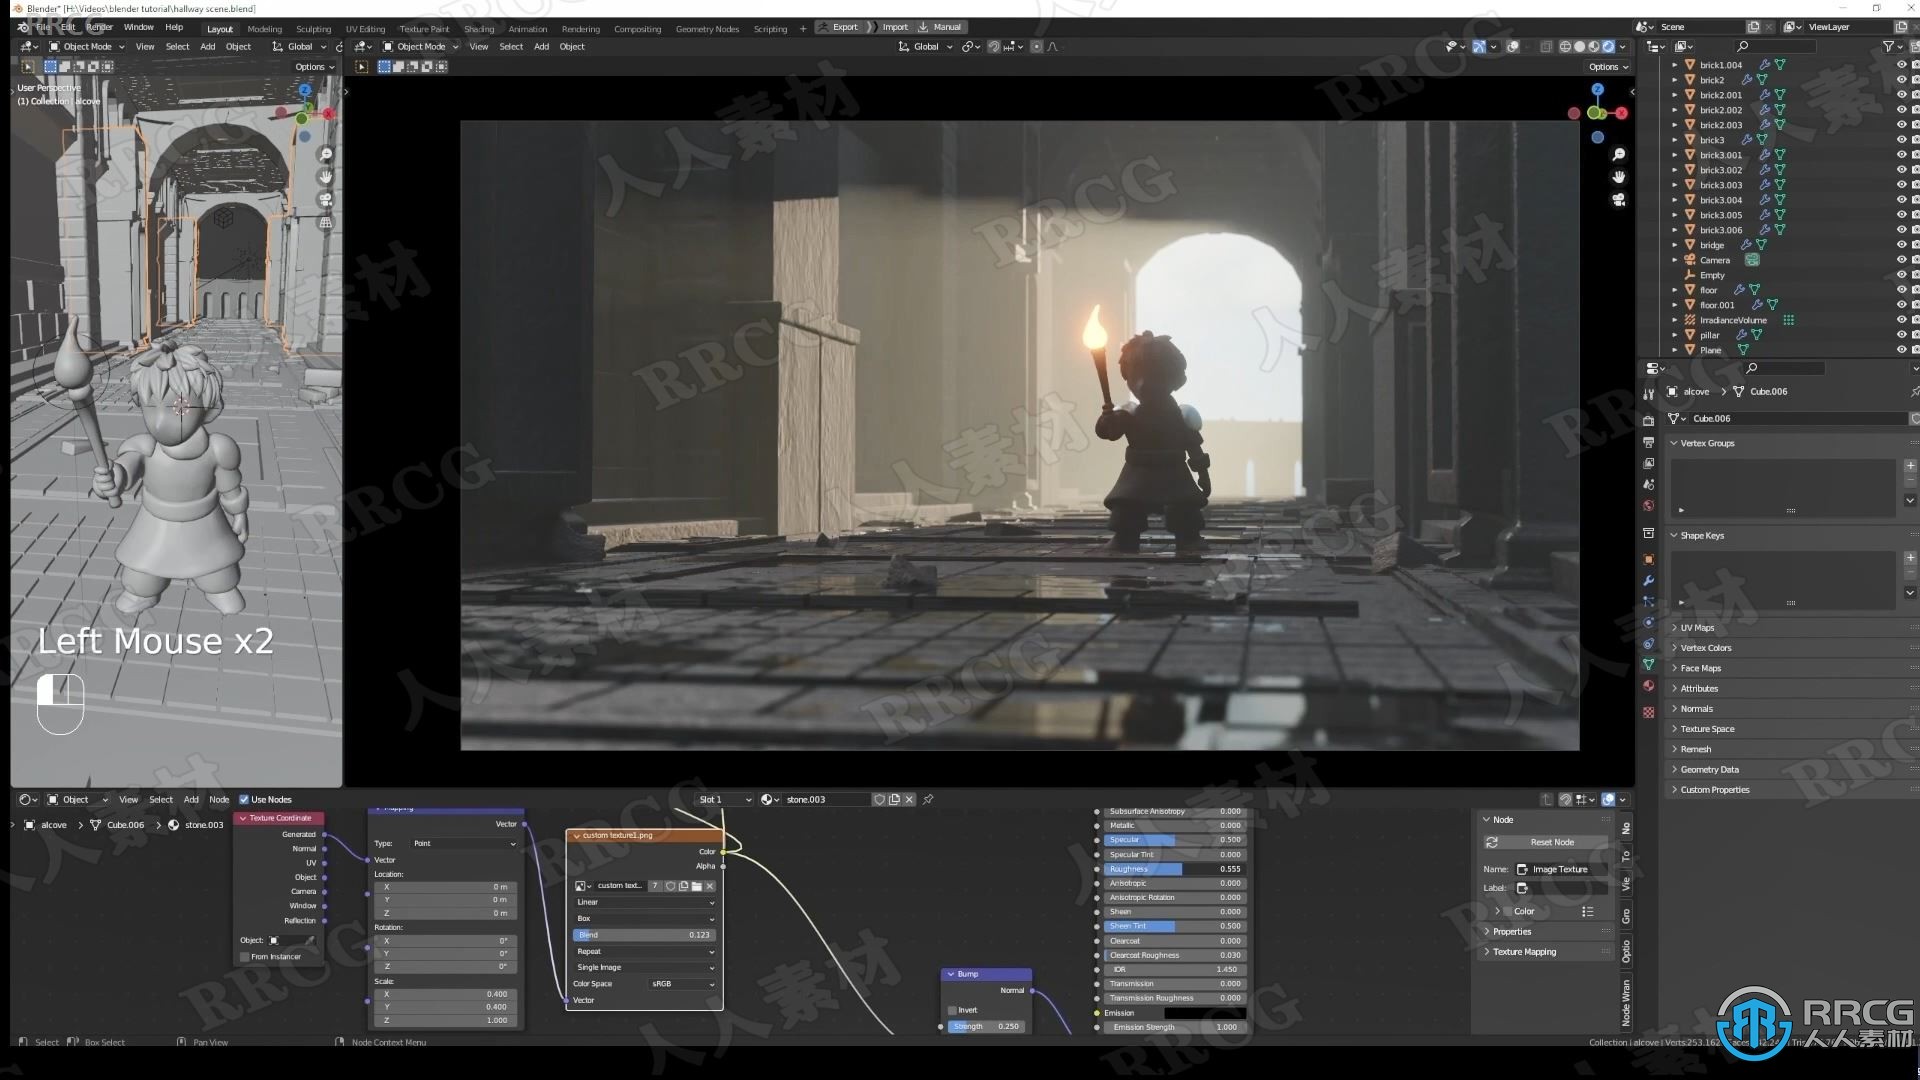
Task: Toggle viewport overlays in main viewport
Action: pos(1513,46)
